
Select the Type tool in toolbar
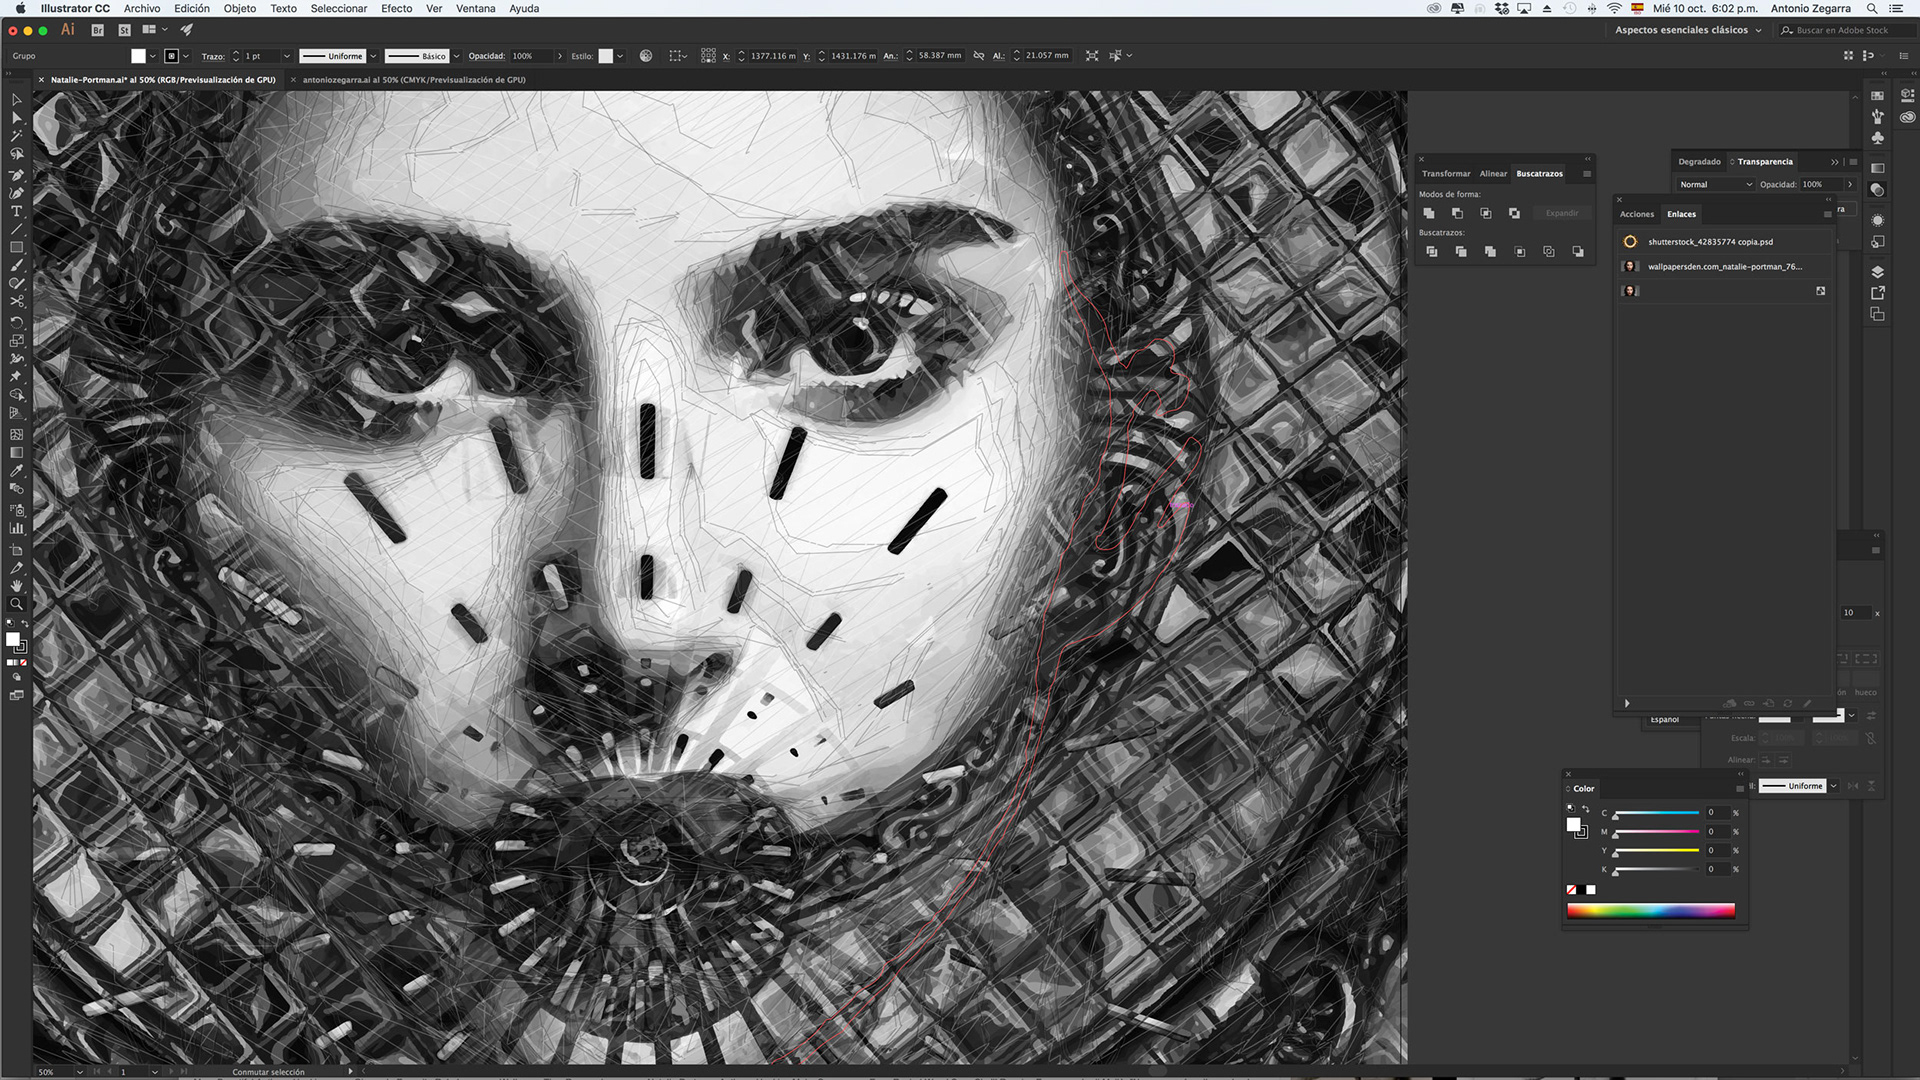tap(16, 211)
